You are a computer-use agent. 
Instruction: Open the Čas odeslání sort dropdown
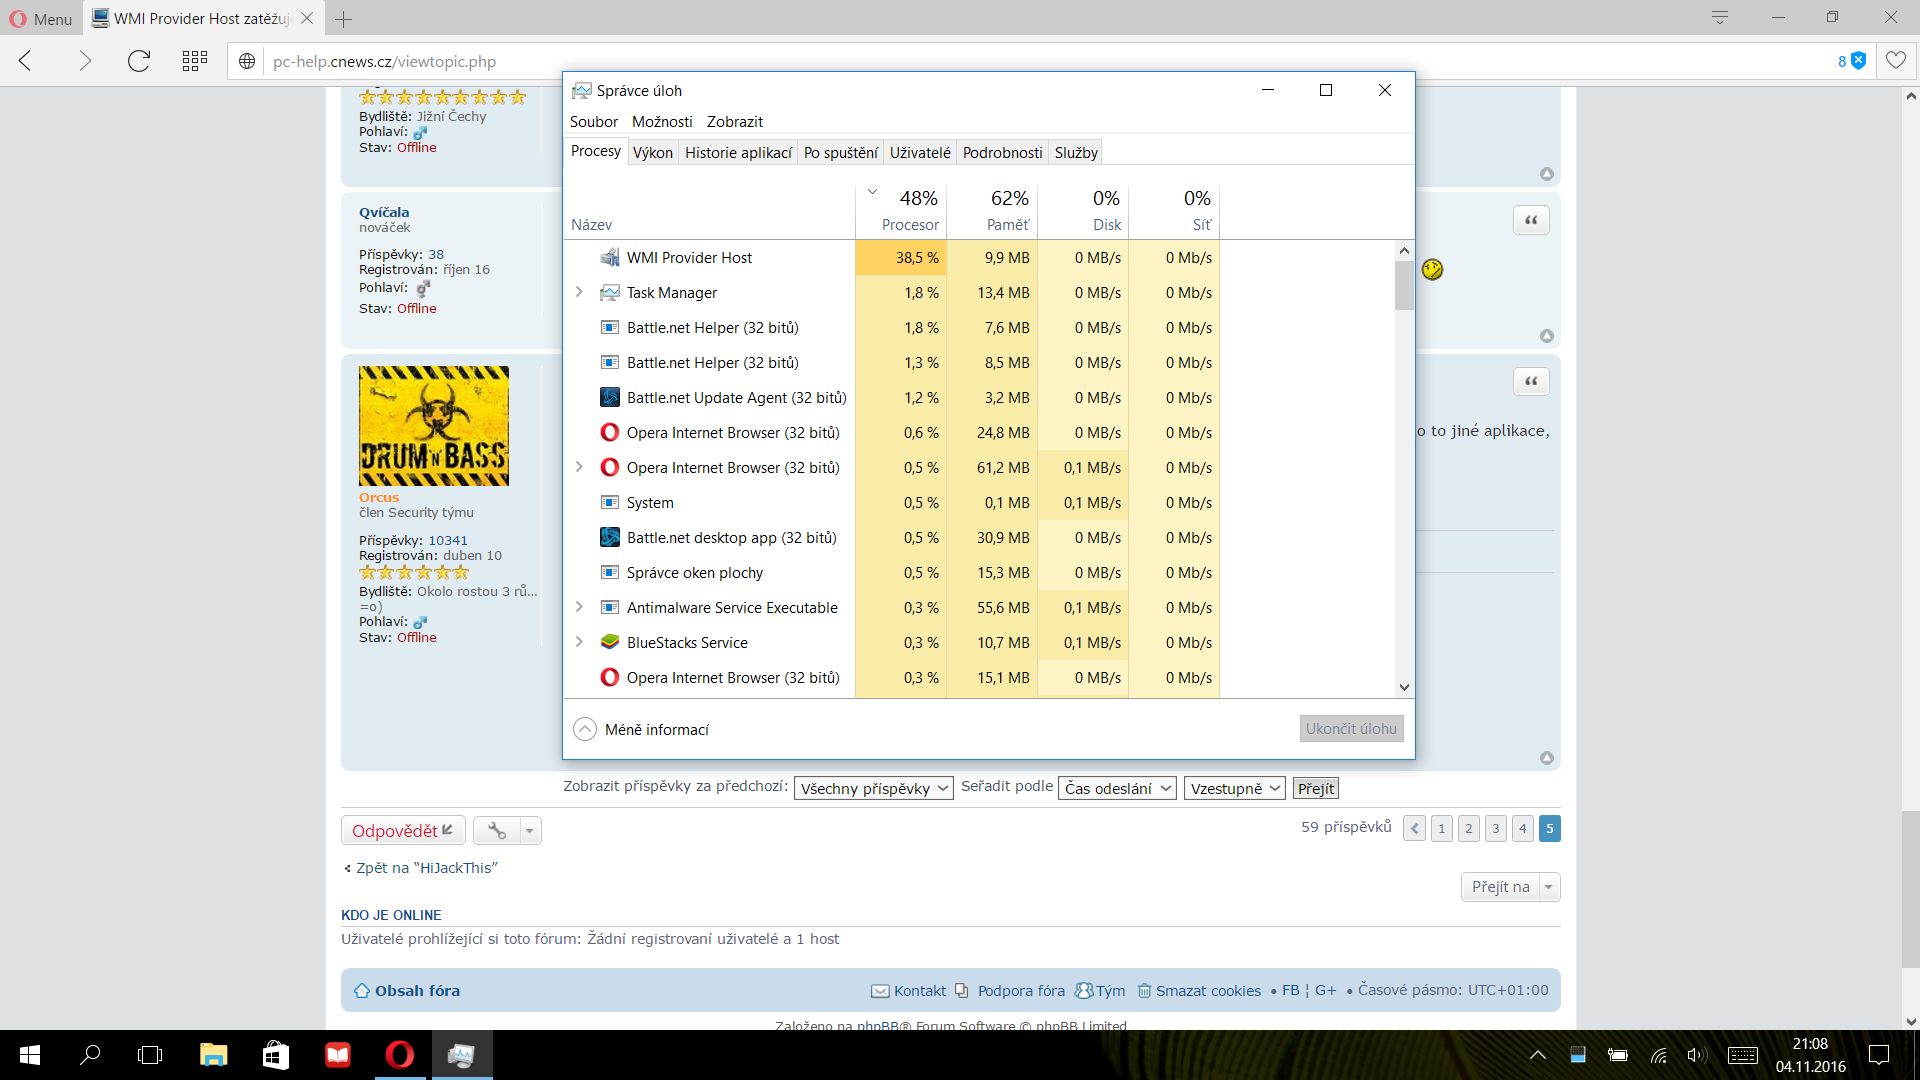coord(1117,788)
